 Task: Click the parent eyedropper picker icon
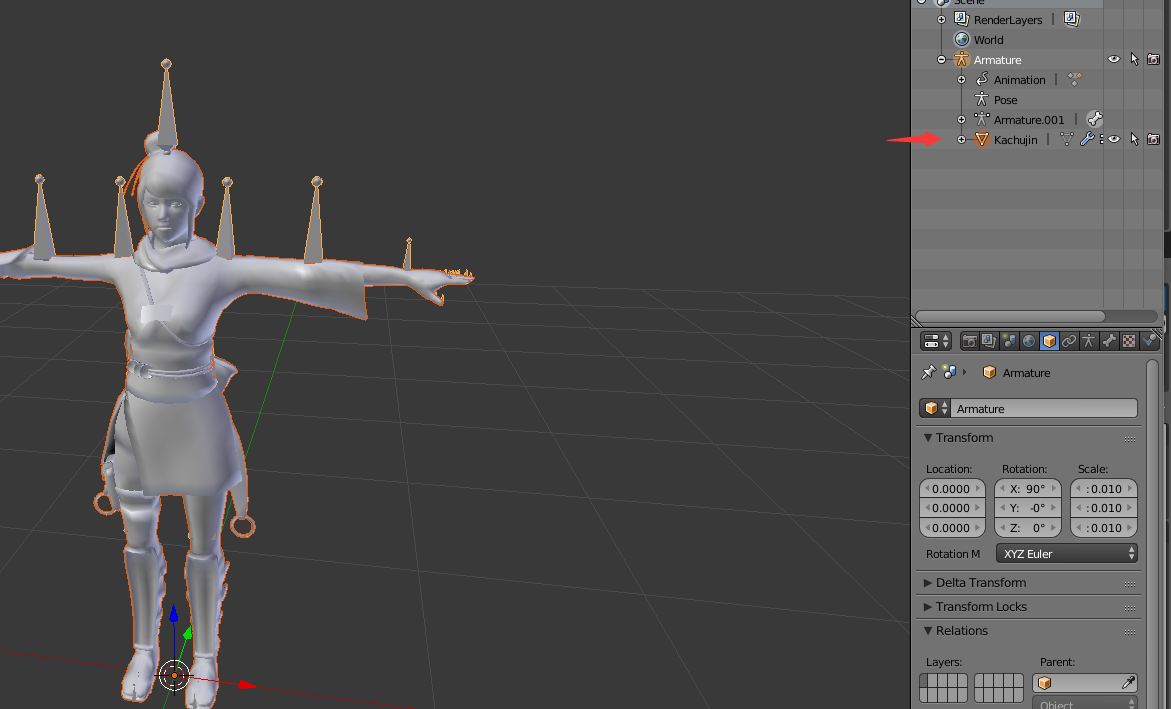[1128, 683]
